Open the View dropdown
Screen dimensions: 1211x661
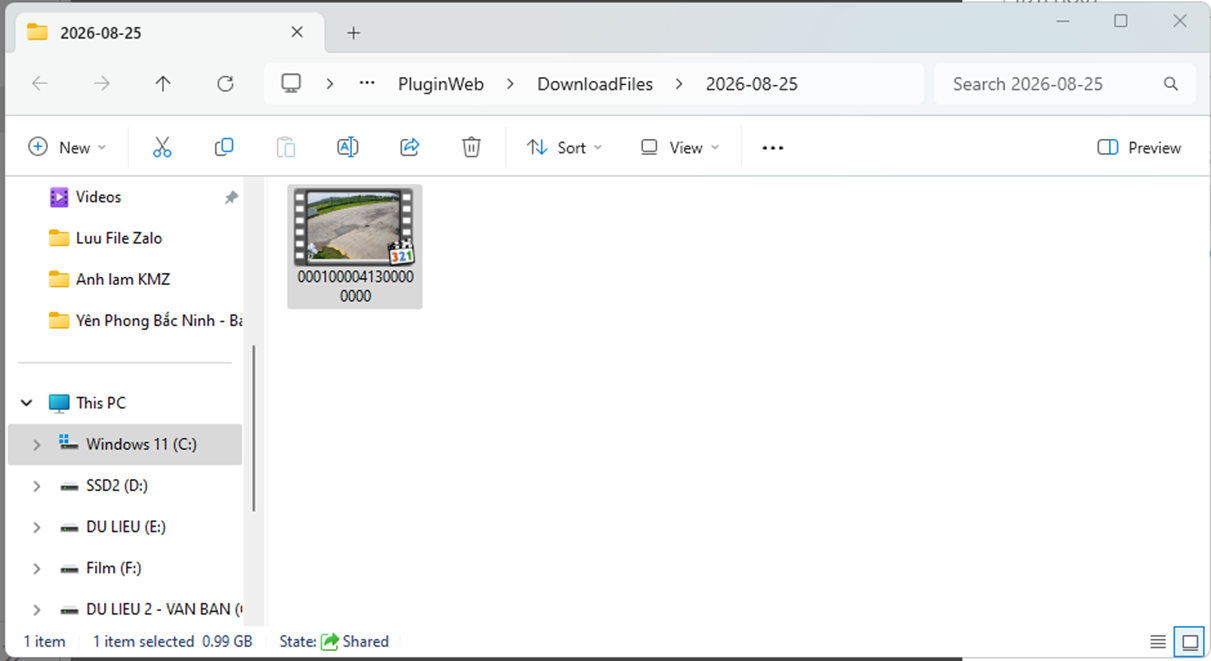680,148
